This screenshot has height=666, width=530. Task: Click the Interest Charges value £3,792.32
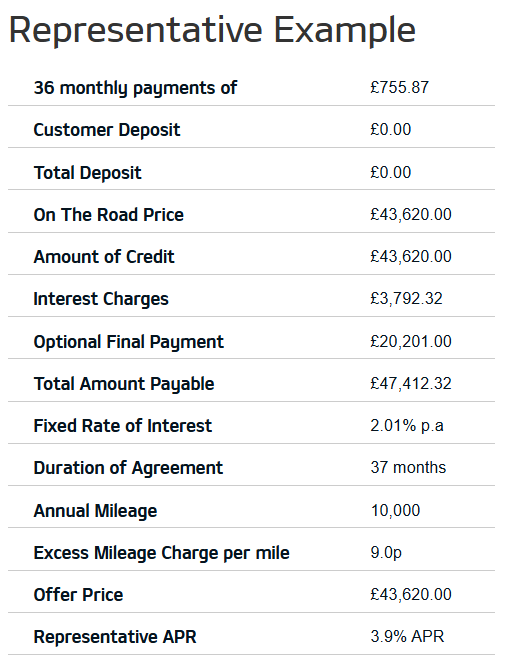406,299
